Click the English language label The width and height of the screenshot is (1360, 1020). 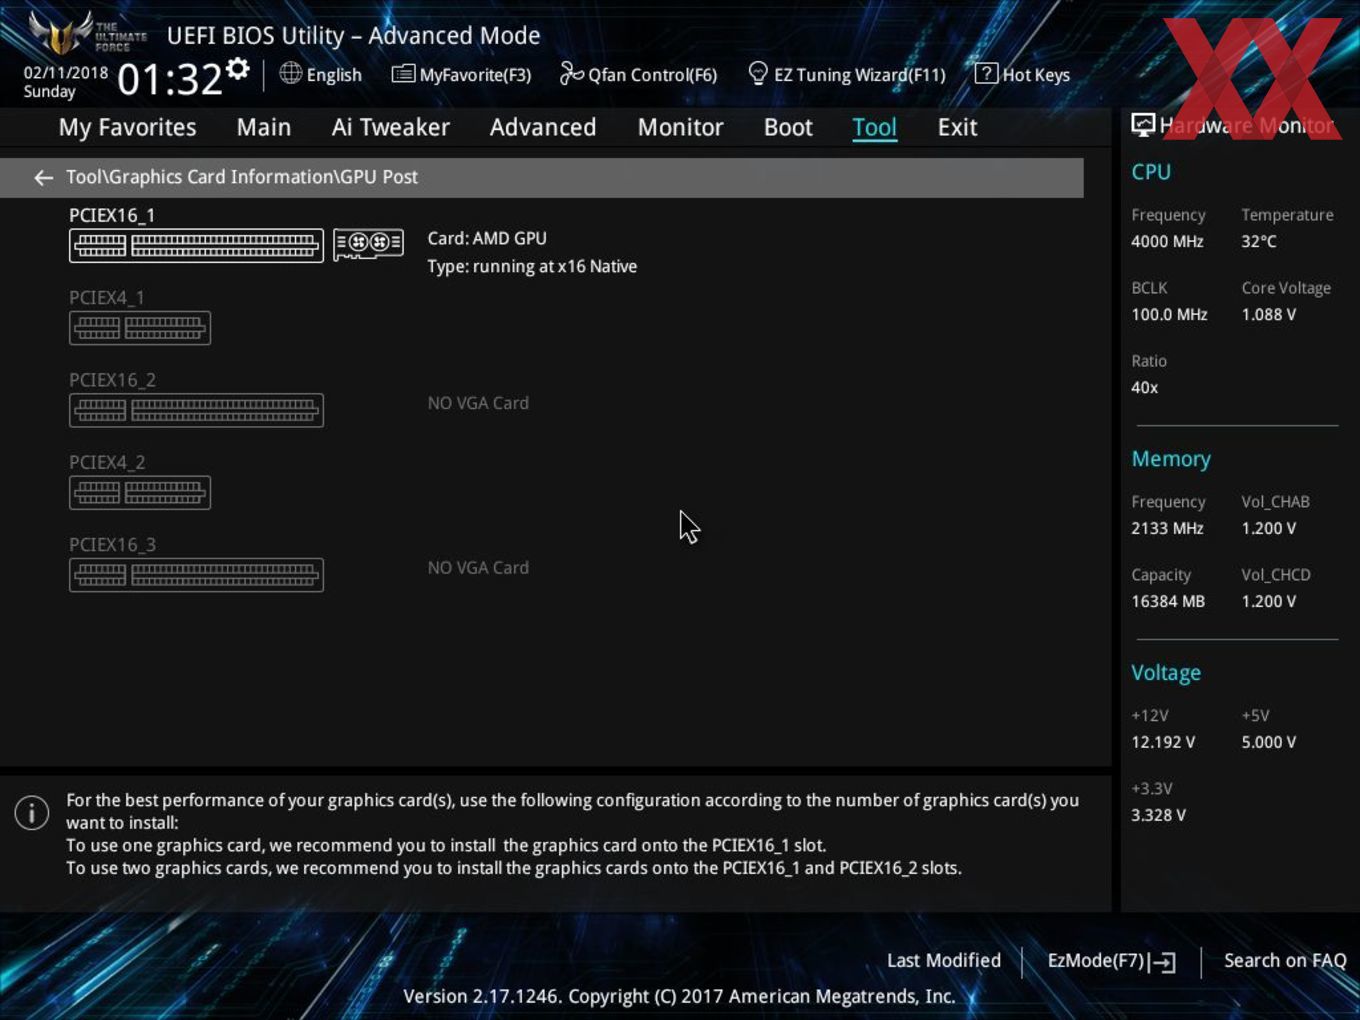pyautogui.click(x=334, y=75)
